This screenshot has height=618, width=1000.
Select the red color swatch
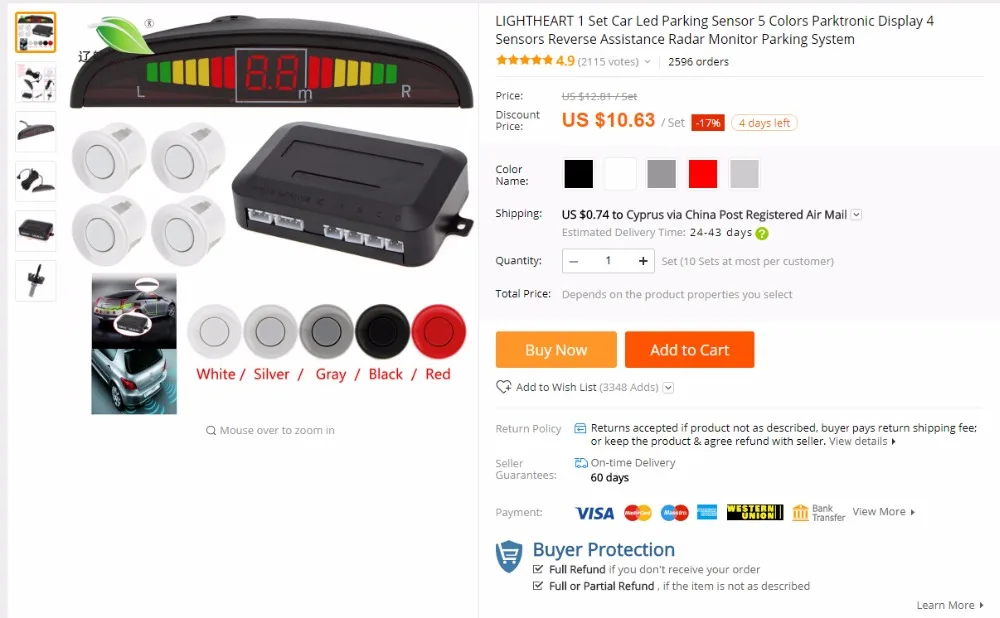[x=703, y=173]
